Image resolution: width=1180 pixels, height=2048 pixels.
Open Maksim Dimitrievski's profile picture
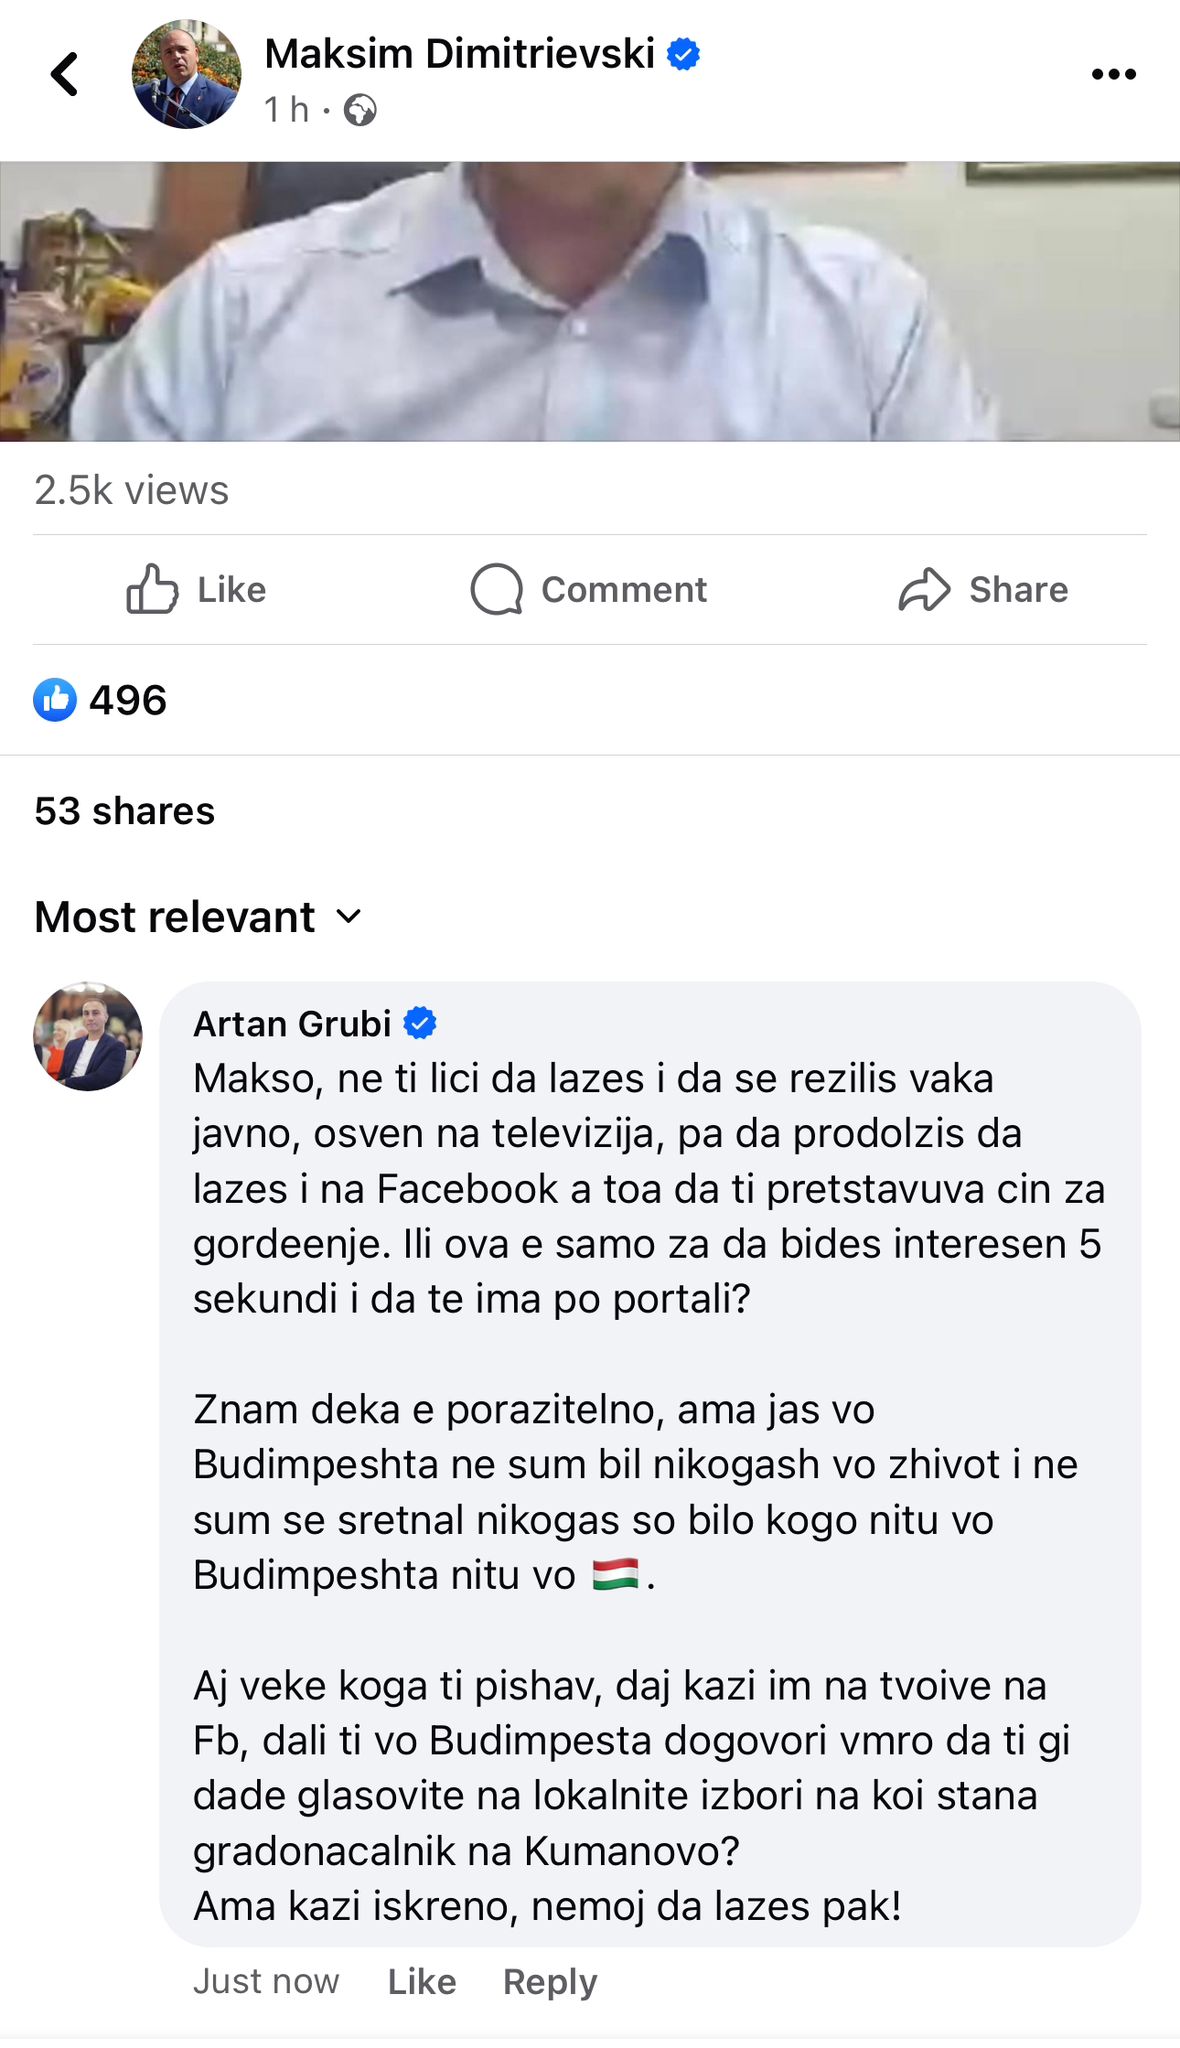187,74
